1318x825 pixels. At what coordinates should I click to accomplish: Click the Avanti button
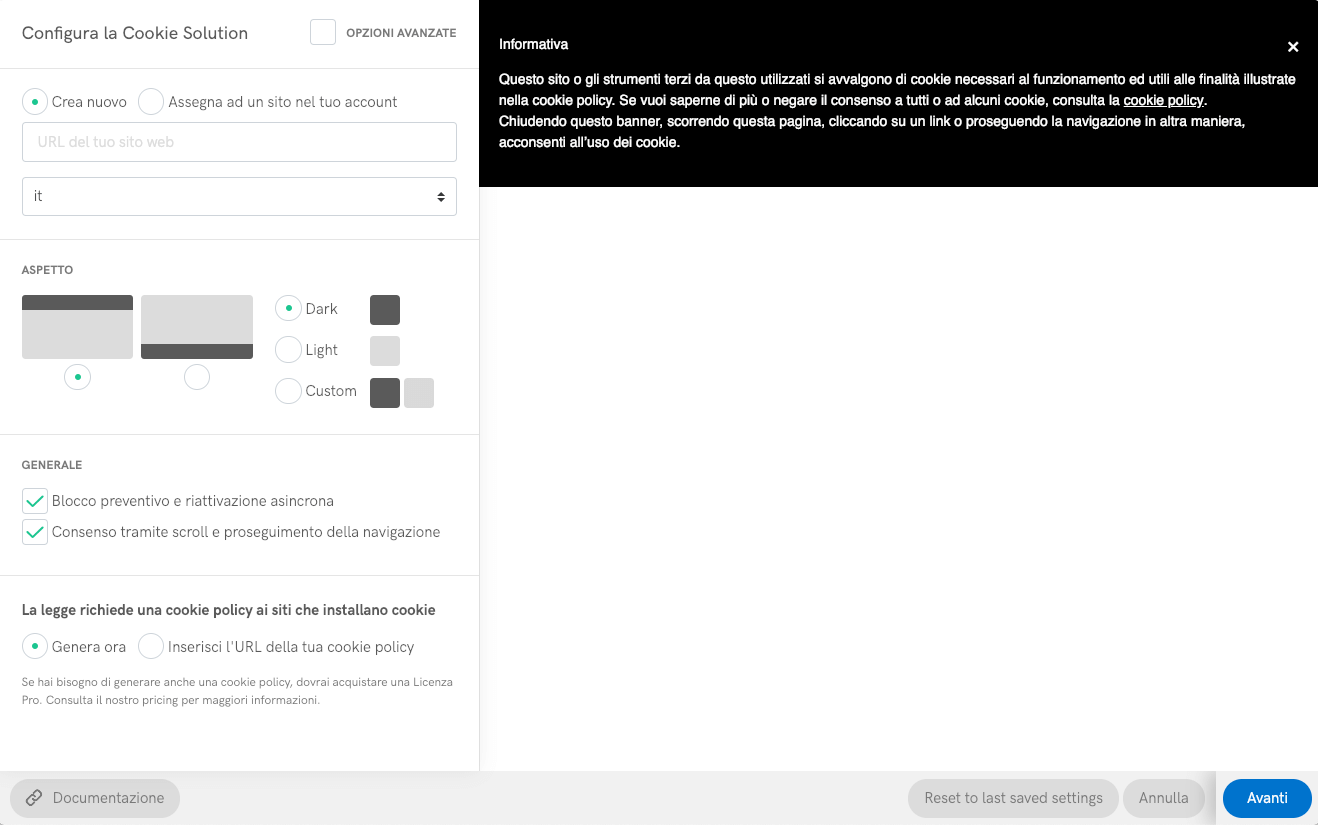click(1266, 798)
